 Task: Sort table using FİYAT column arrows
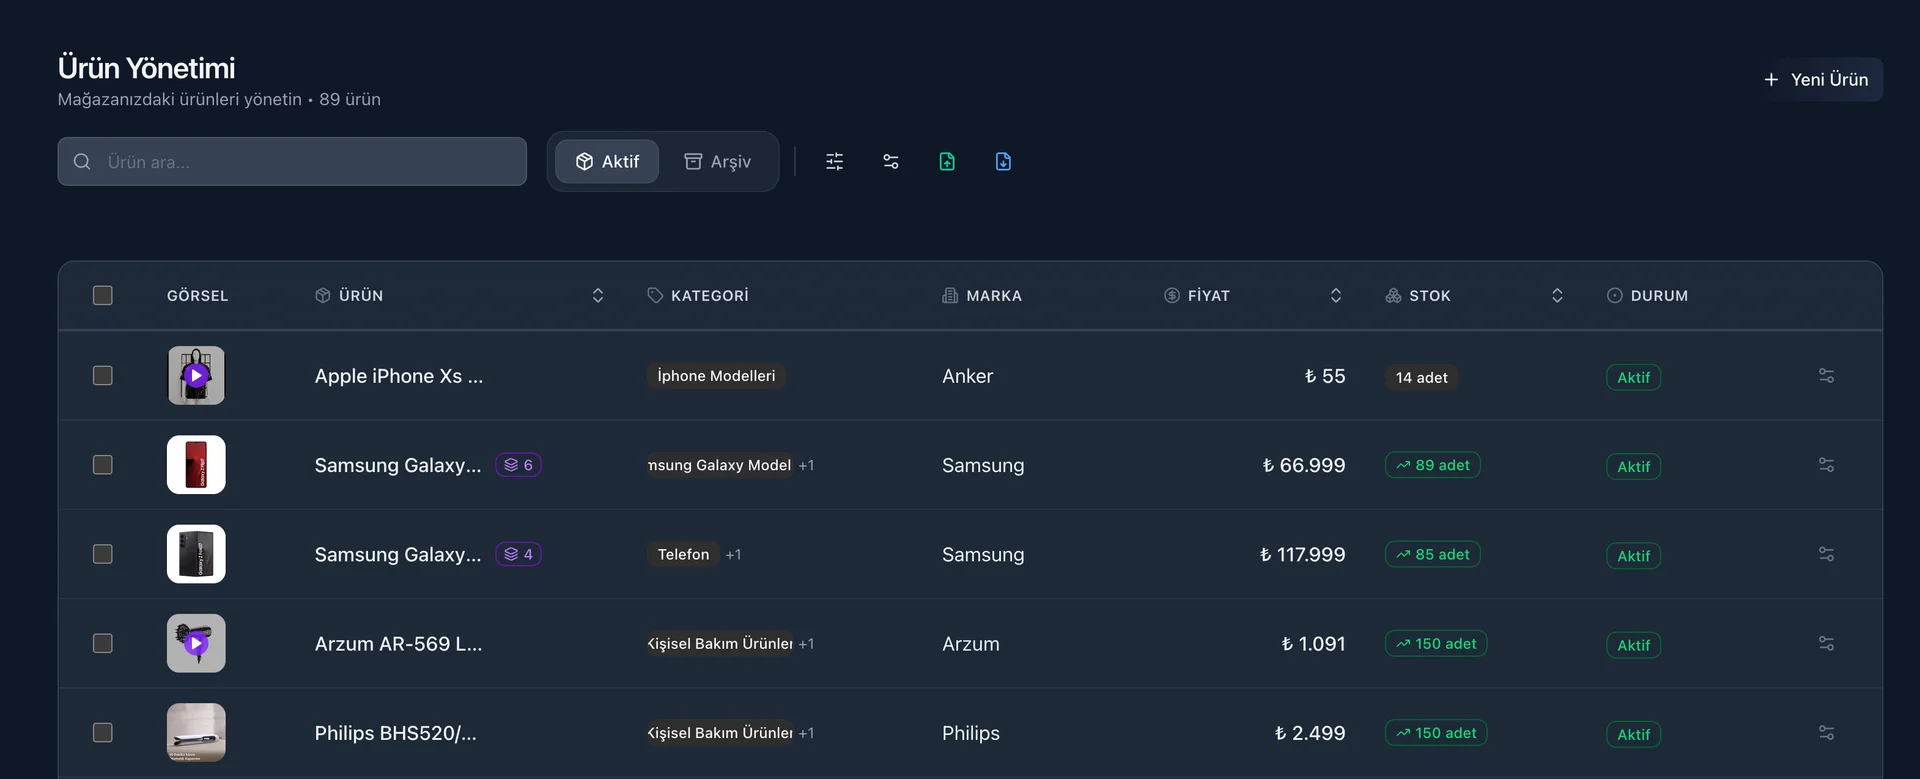[x=1335, y=296]
